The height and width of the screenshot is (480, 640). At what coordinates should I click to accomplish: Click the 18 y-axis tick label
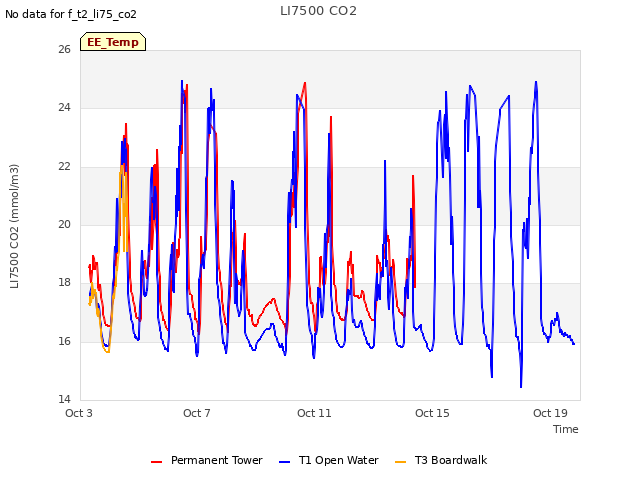[x=64, y=282]
